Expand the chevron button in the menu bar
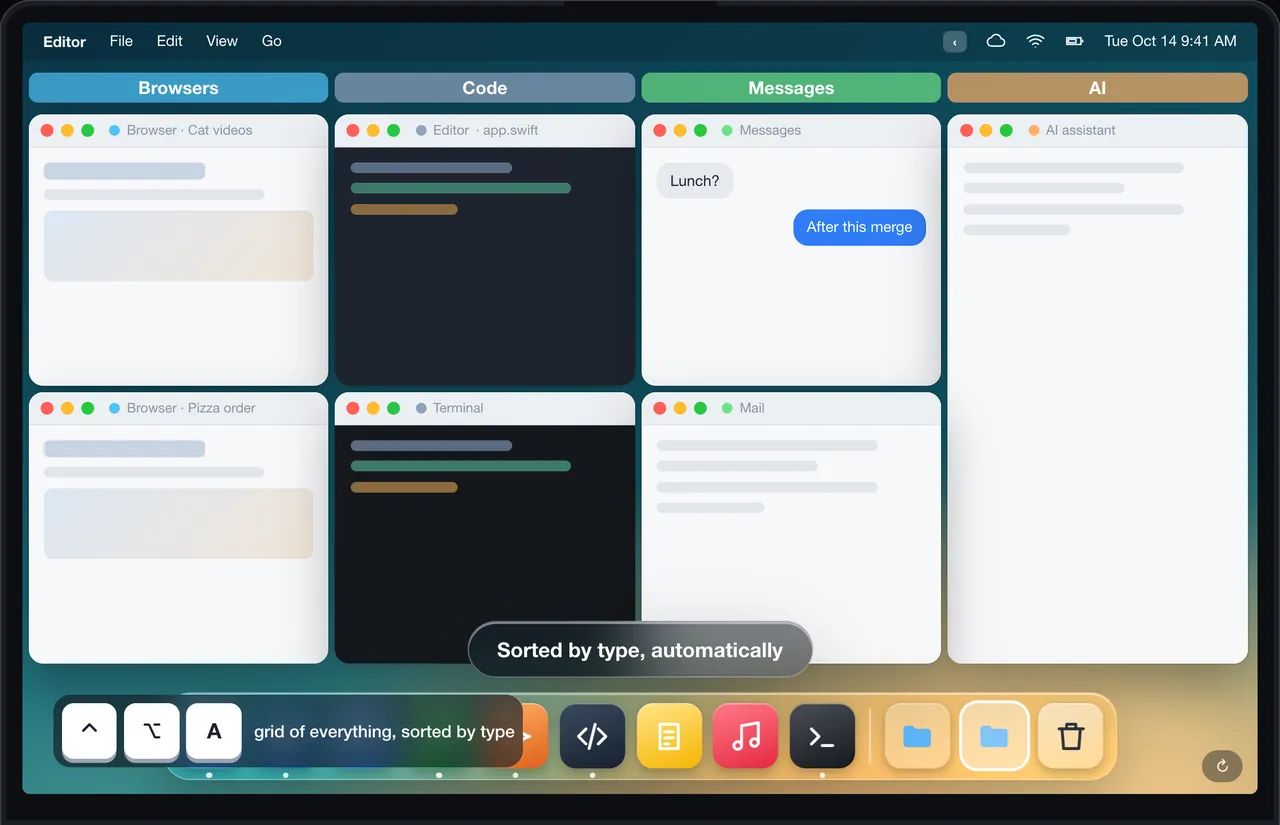The image size is (1280, 825). click(955, 41)
